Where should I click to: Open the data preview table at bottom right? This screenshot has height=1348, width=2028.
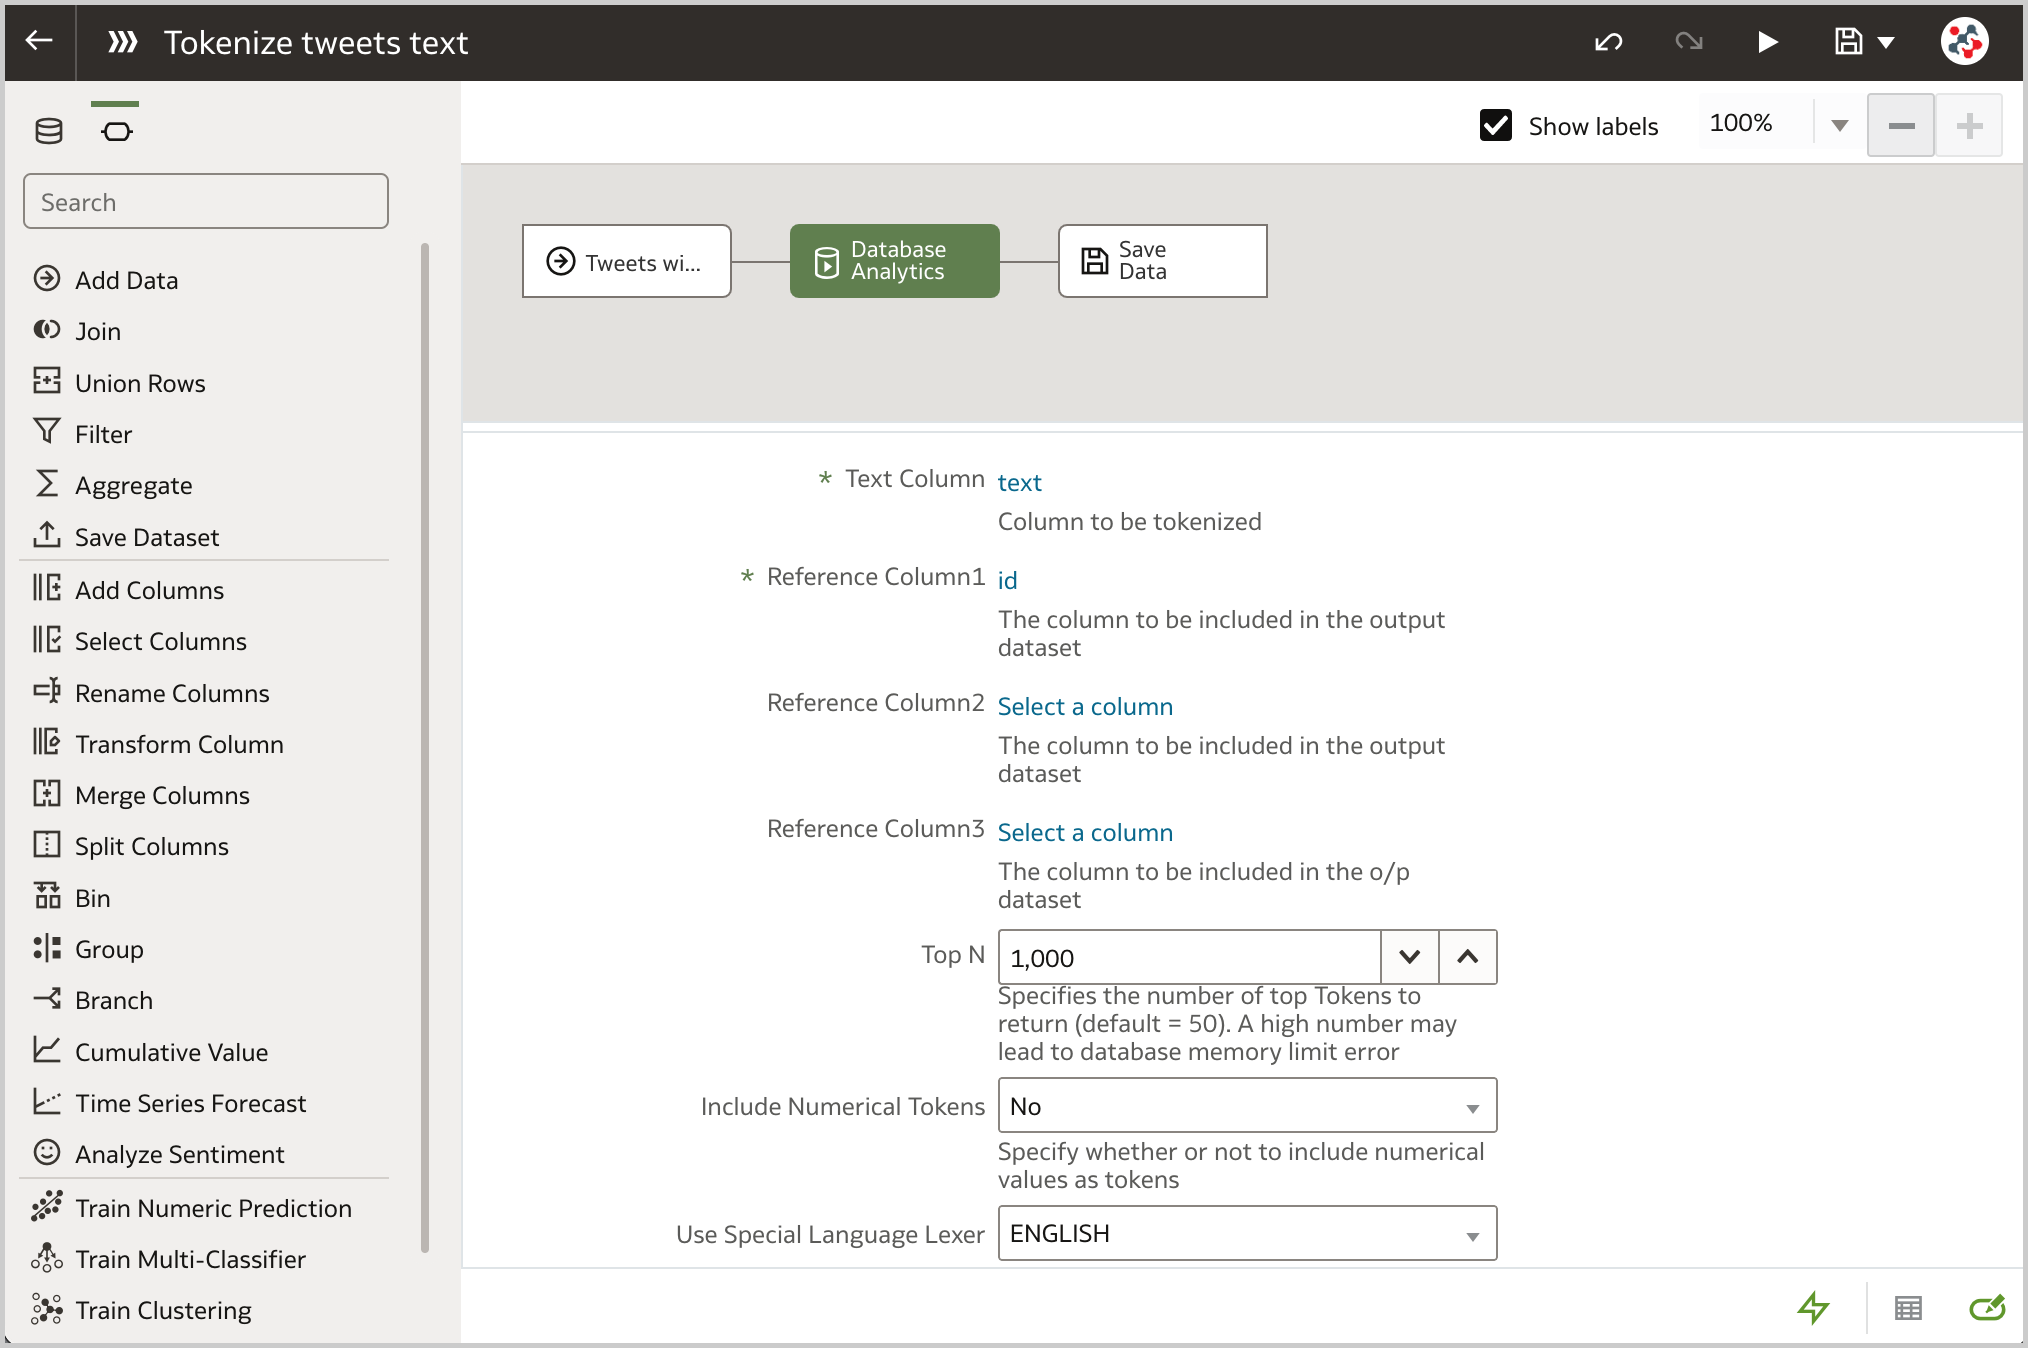click(x=1907, y=1308)
